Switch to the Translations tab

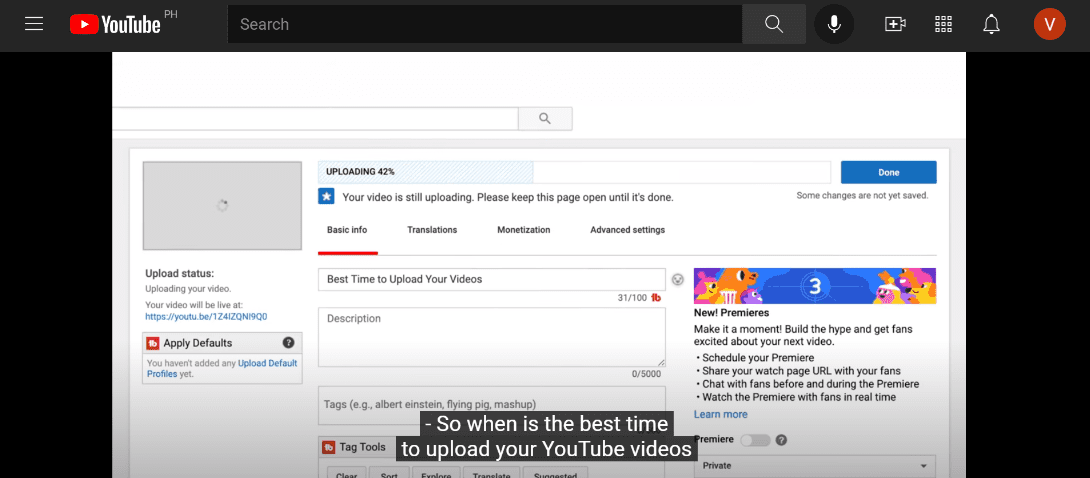(432, 230)
